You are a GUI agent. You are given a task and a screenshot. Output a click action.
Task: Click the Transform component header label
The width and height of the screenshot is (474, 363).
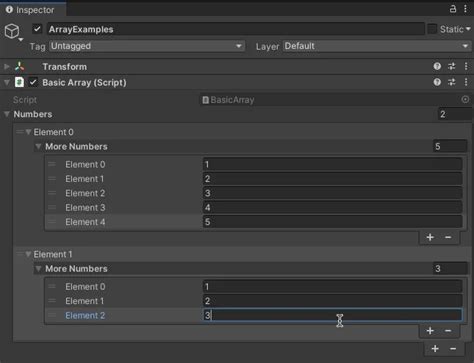coord(64,67)
